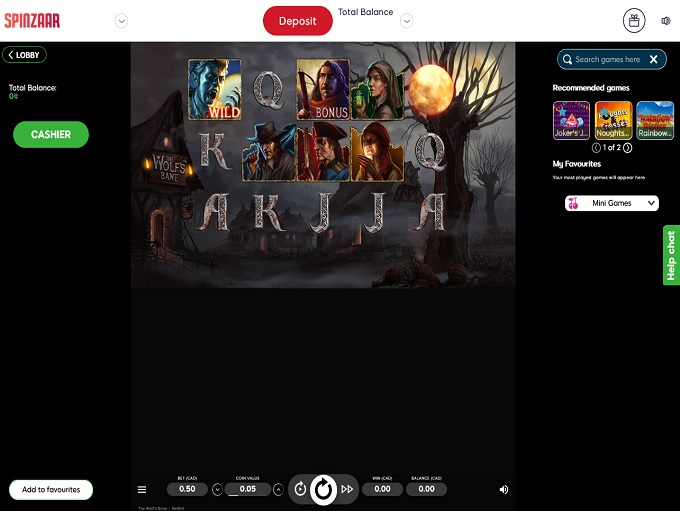
Task: Click the green Cashier button
Action: (x=51, y=134)
